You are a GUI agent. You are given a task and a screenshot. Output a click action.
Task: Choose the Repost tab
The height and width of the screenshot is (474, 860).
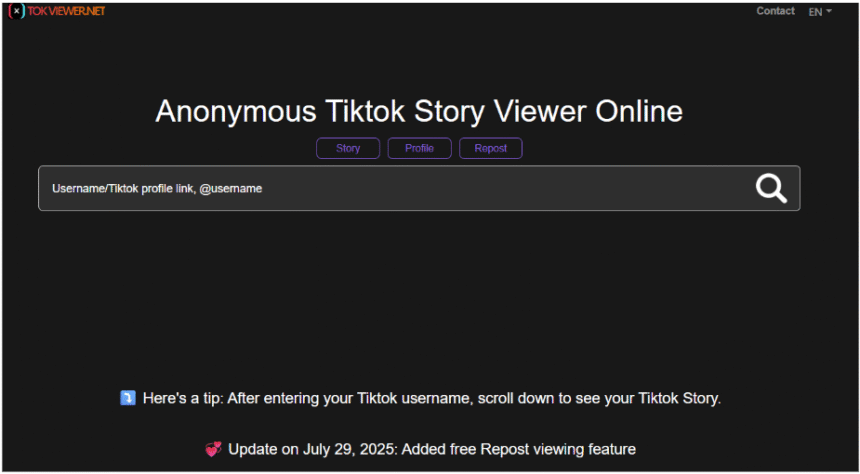490,148
